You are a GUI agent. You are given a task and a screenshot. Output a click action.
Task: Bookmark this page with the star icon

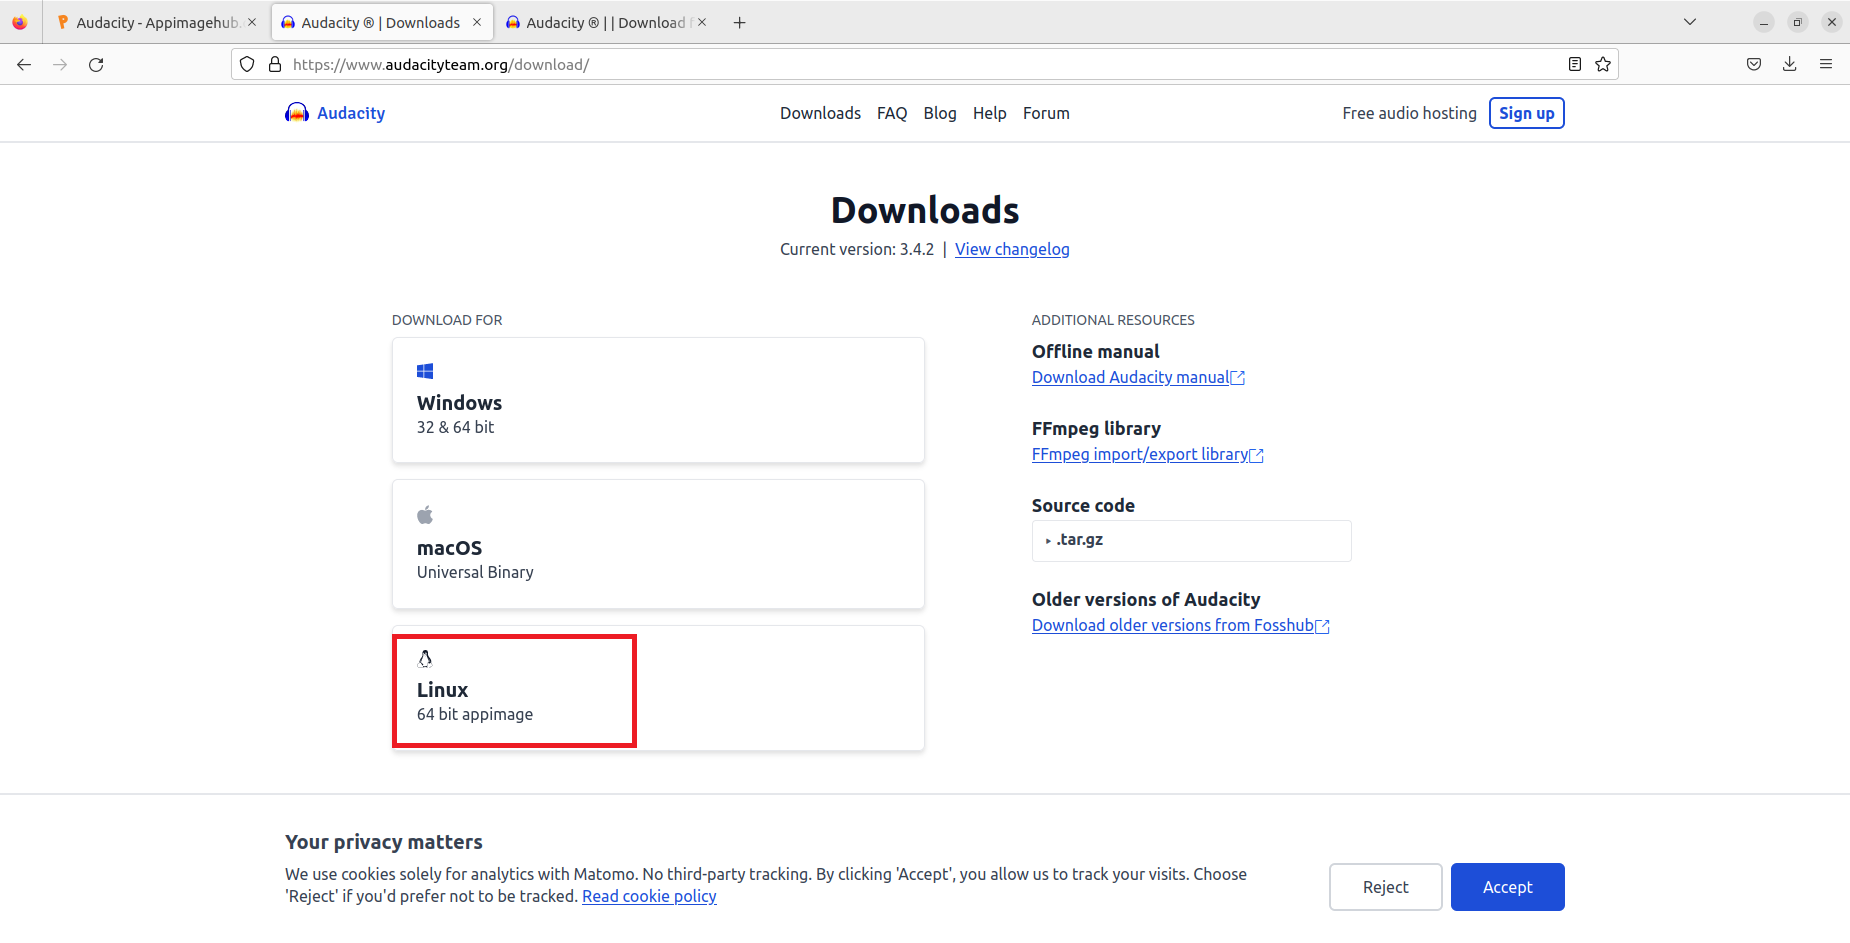pos(1603,65)
